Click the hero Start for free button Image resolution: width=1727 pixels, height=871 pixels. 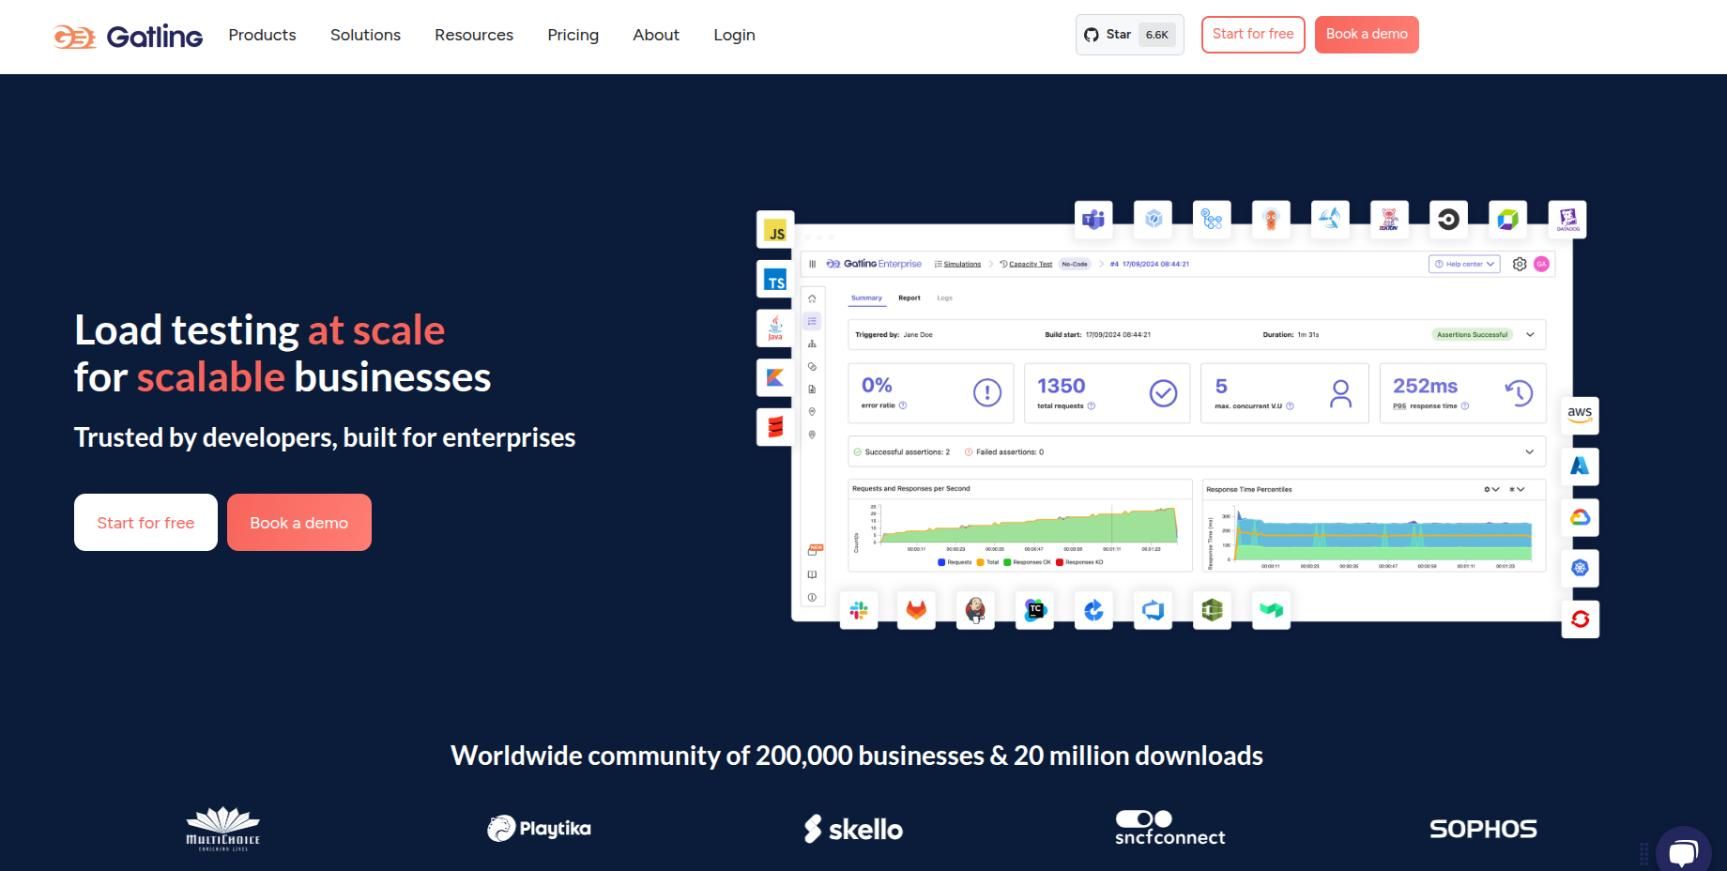click(146, 522)
